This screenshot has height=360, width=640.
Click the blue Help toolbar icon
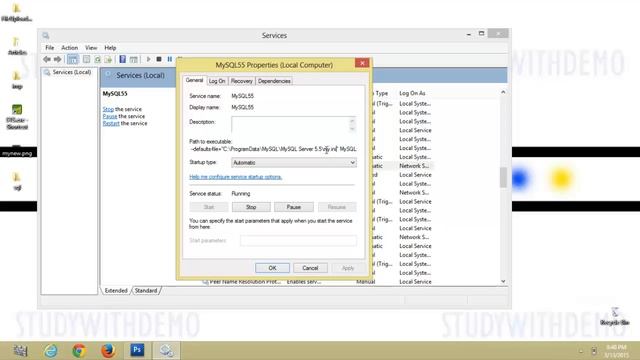tap(122, 60)
